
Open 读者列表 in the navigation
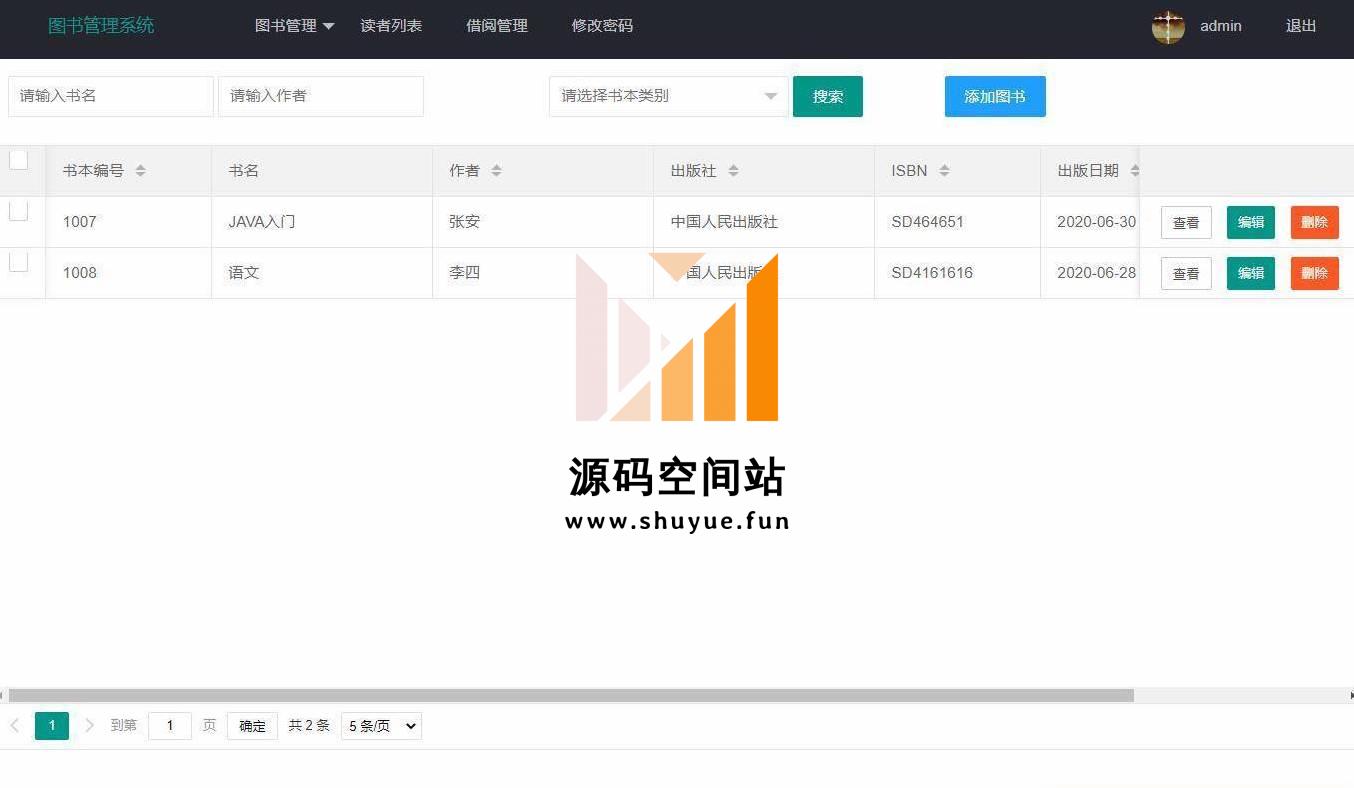(x=391, y=26)
